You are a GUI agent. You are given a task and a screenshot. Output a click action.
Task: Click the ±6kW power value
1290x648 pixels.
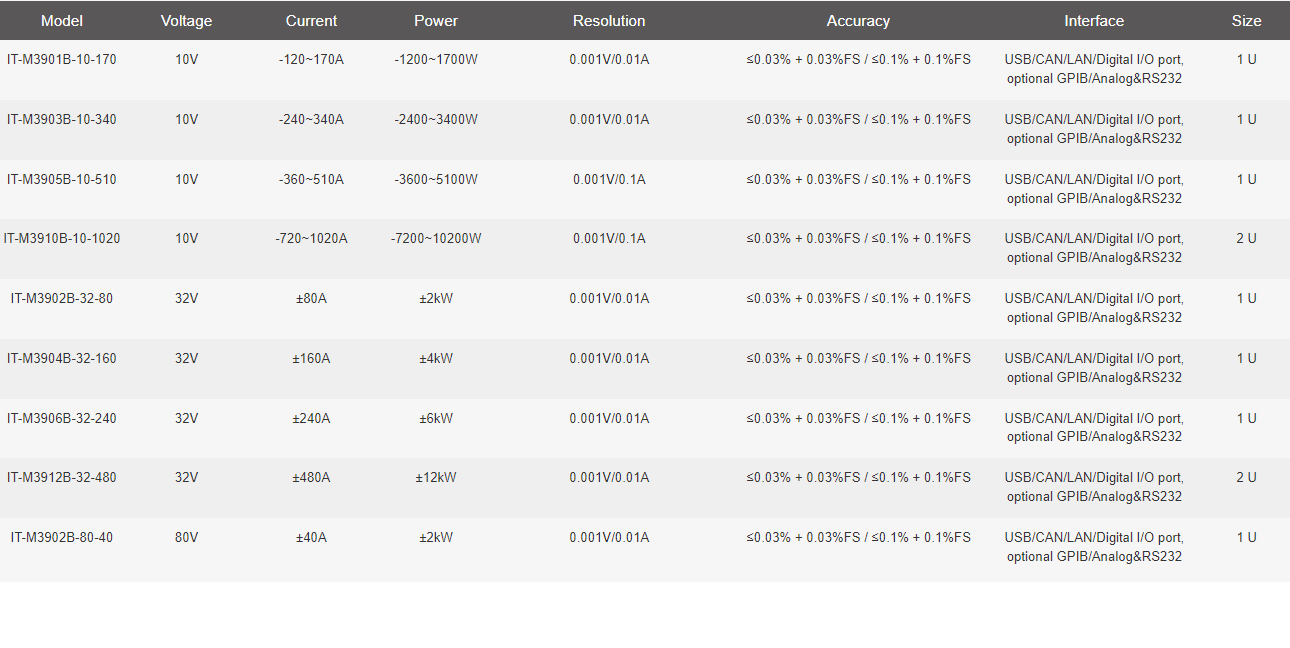pos(436,418)
